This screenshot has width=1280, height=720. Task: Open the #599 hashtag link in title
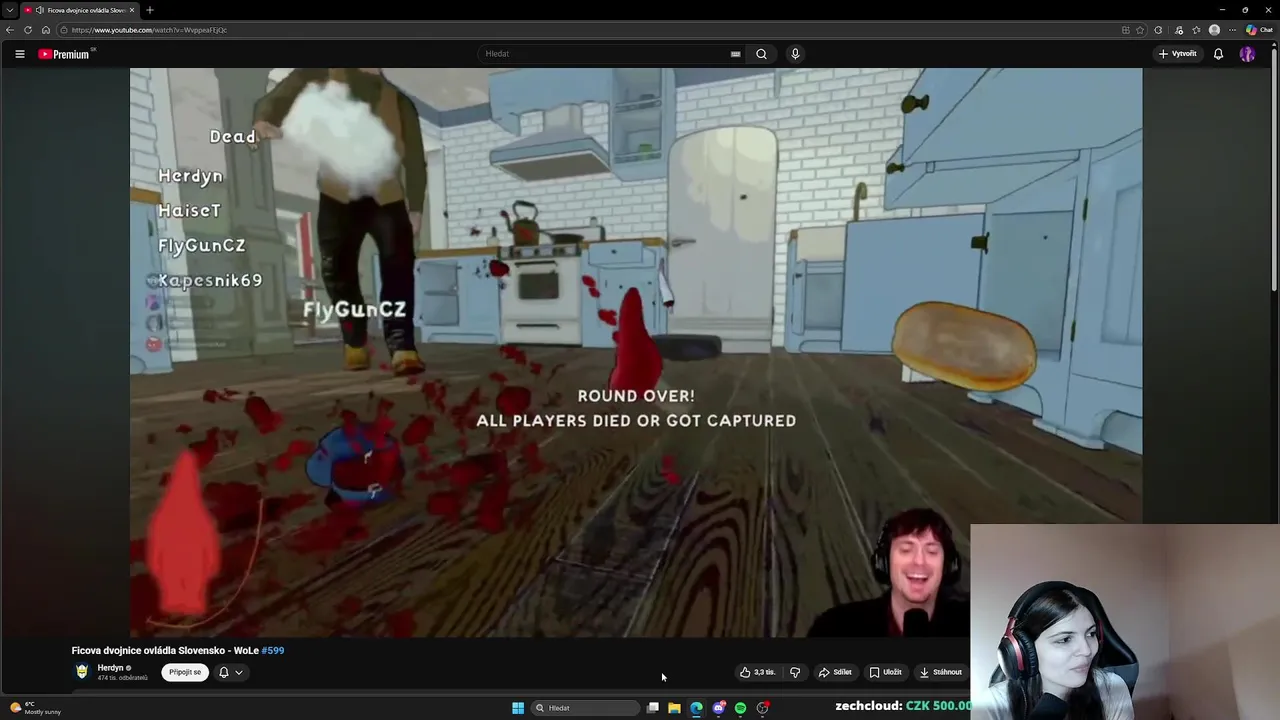pos(273,650)
